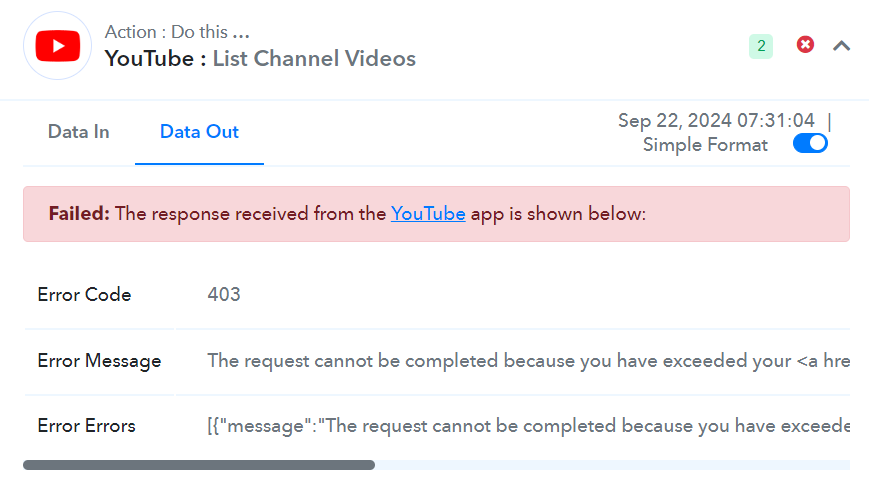Click the YouTube app logo icon
This screenshot has width=869, height=489.
[58, 45]
